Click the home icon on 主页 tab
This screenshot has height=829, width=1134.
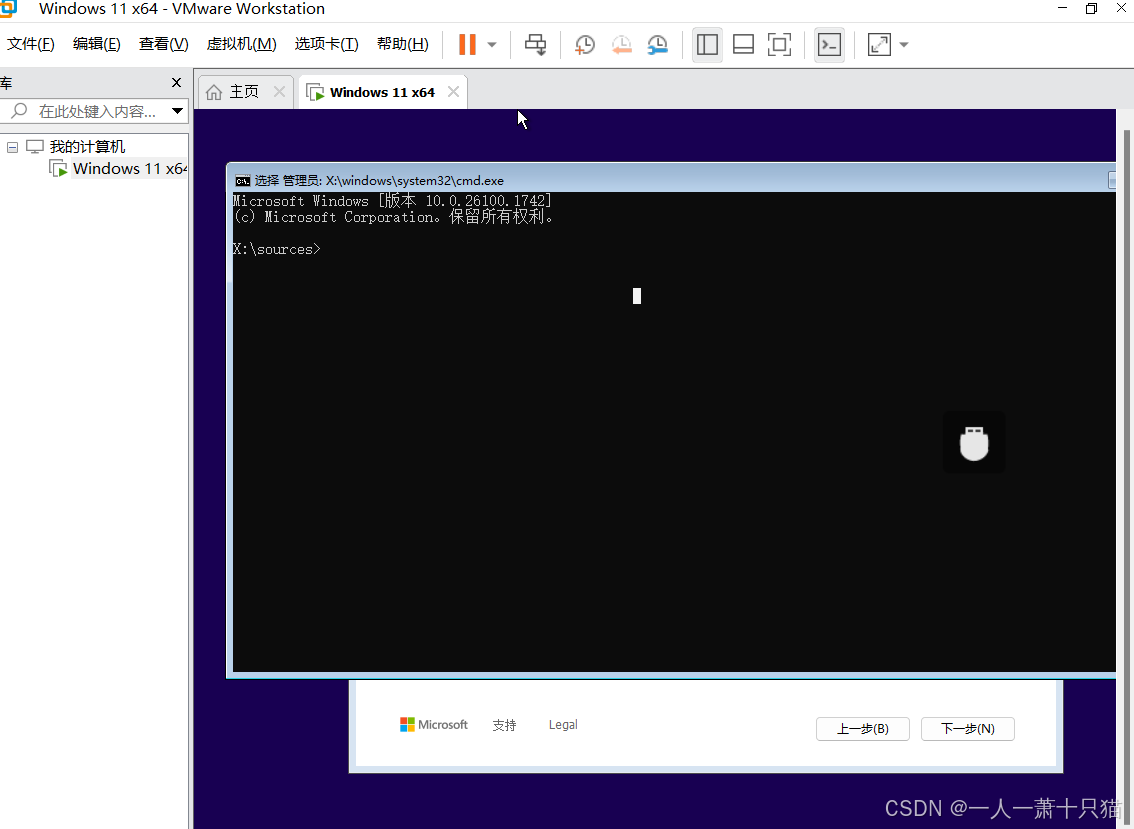[214, 92]
